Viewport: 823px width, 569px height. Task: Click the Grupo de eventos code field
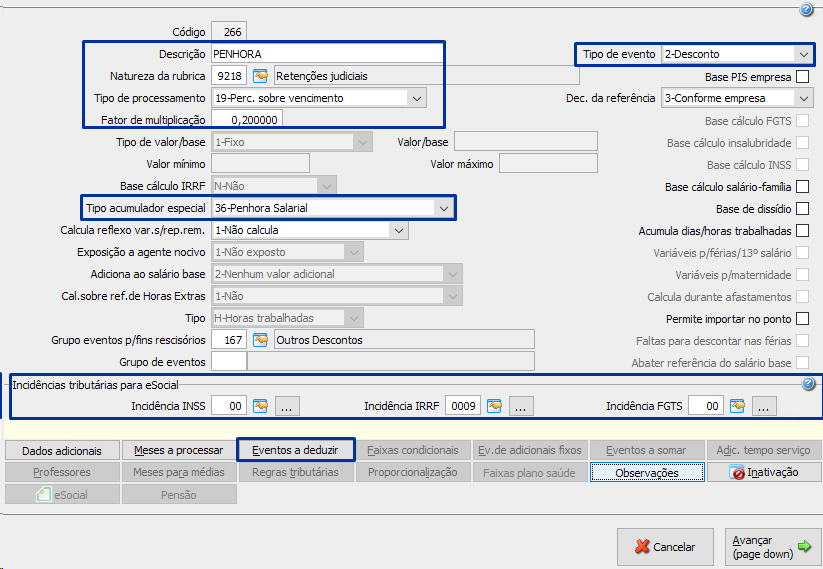point(229,362)
